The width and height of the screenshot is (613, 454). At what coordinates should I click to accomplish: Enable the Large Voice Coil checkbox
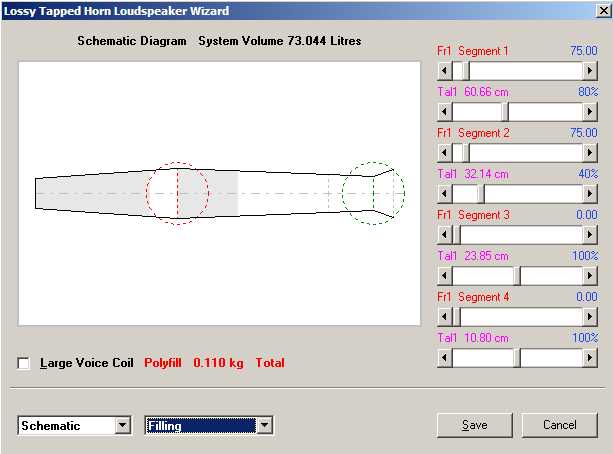click(x=23, y=363)
